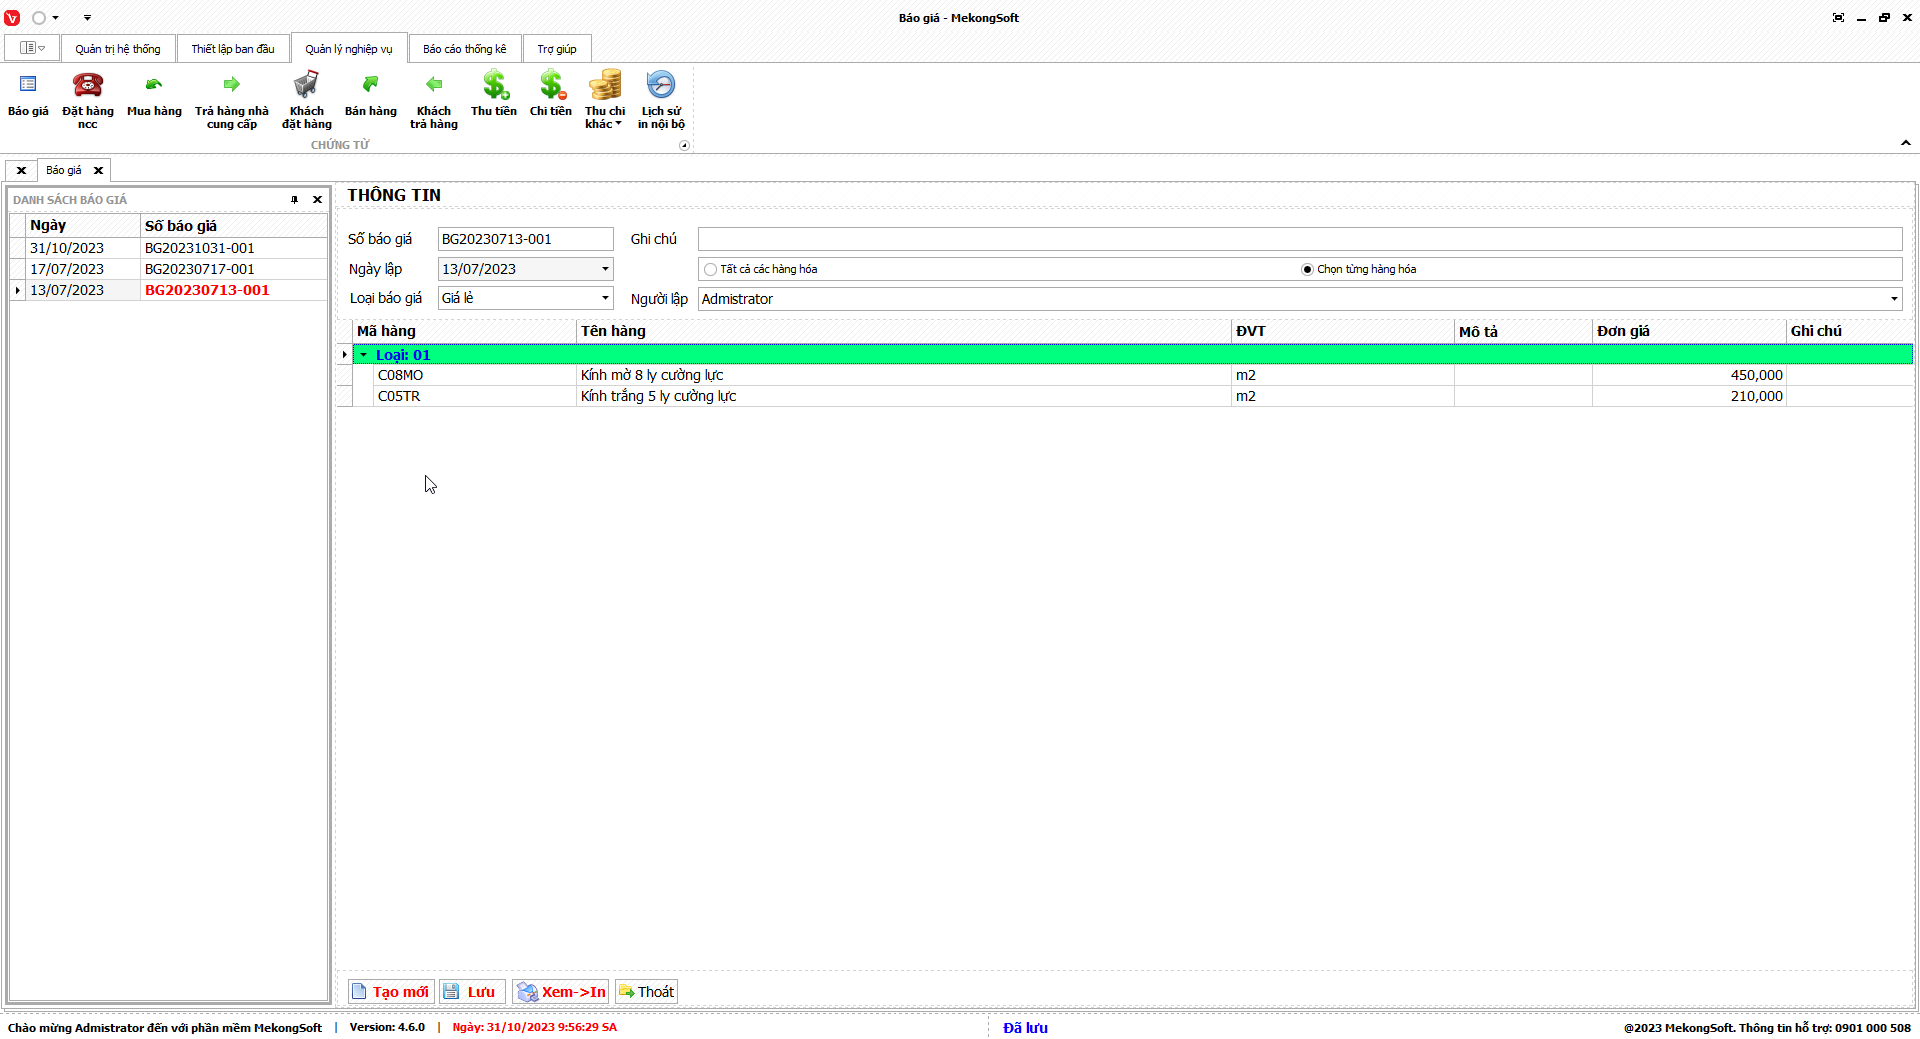The height and width of the screenshot is (1039, 1920).
Task: Click Kính mờ 8 ly cường lực cell
Action: click(x=904, y=375)
